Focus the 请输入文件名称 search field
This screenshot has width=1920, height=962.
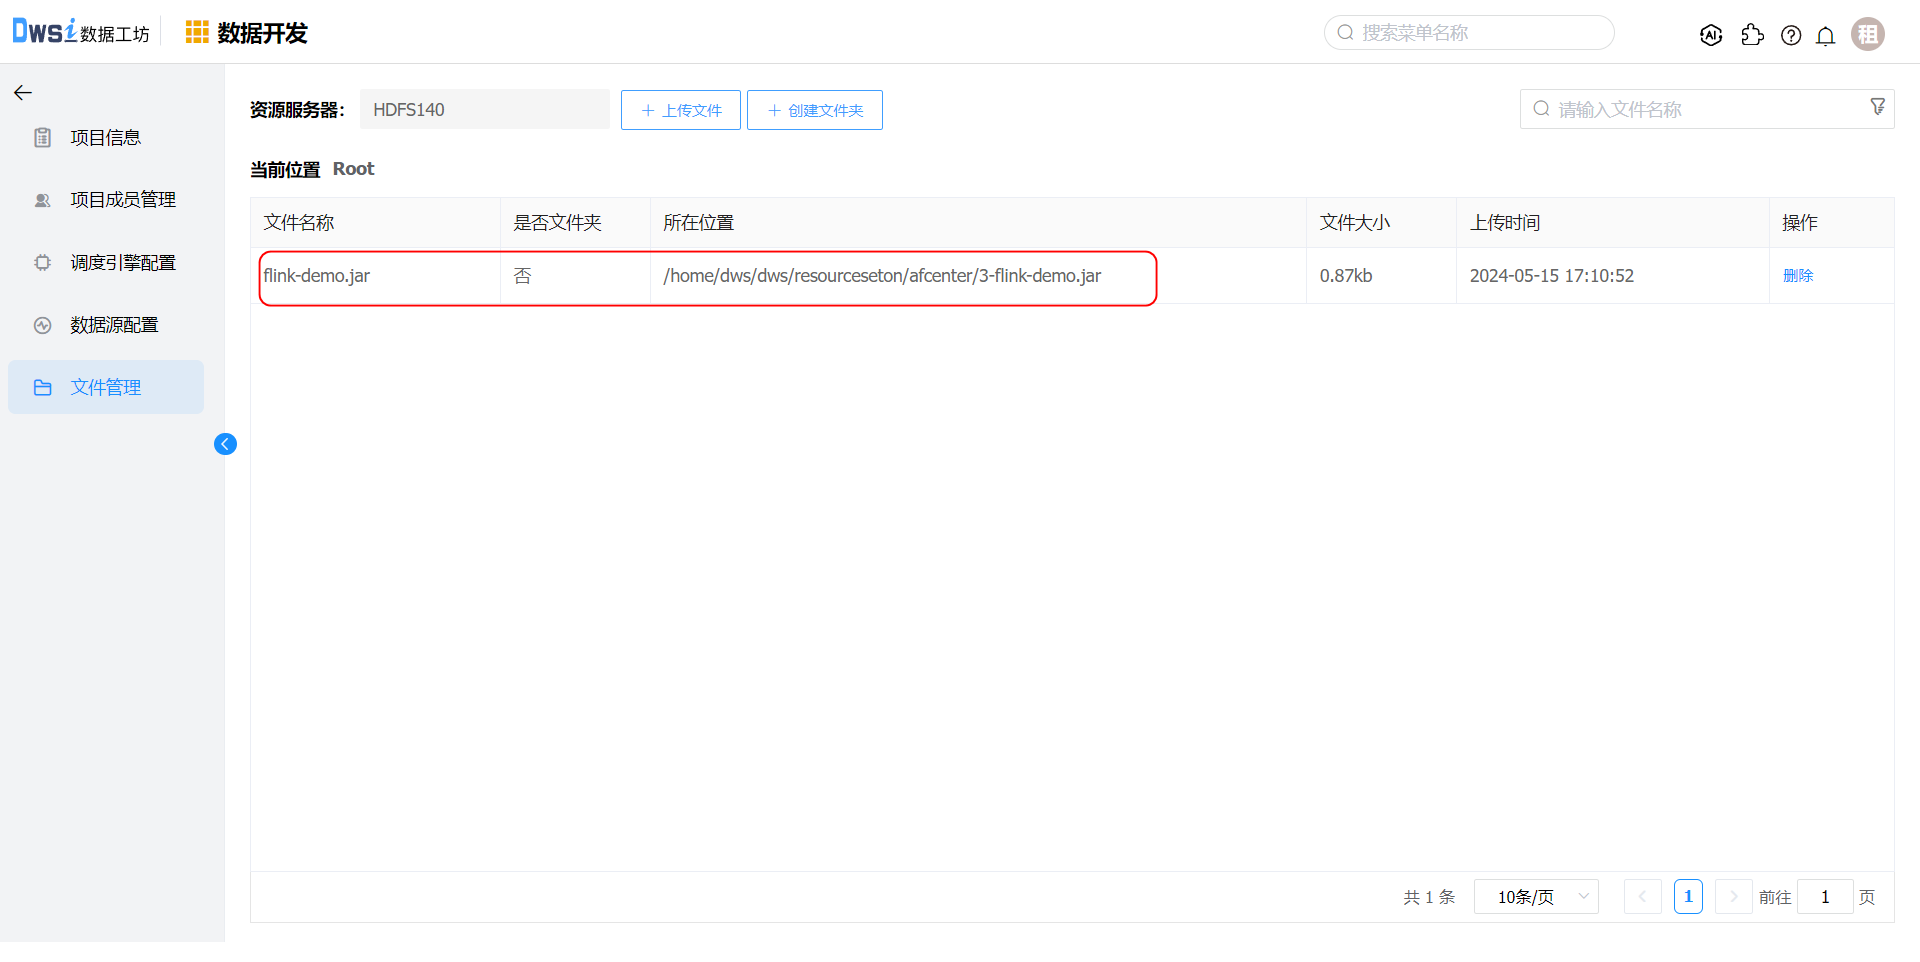(1700, 110)
